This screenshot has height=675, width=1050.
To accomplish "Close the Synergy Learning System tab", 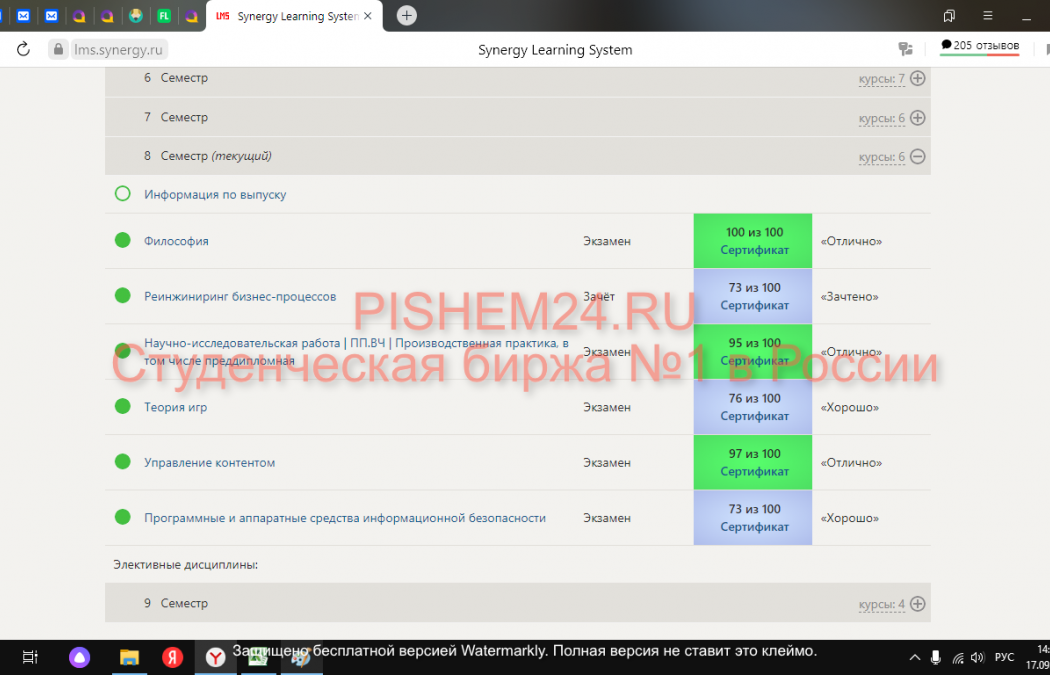I will (368, 16).
